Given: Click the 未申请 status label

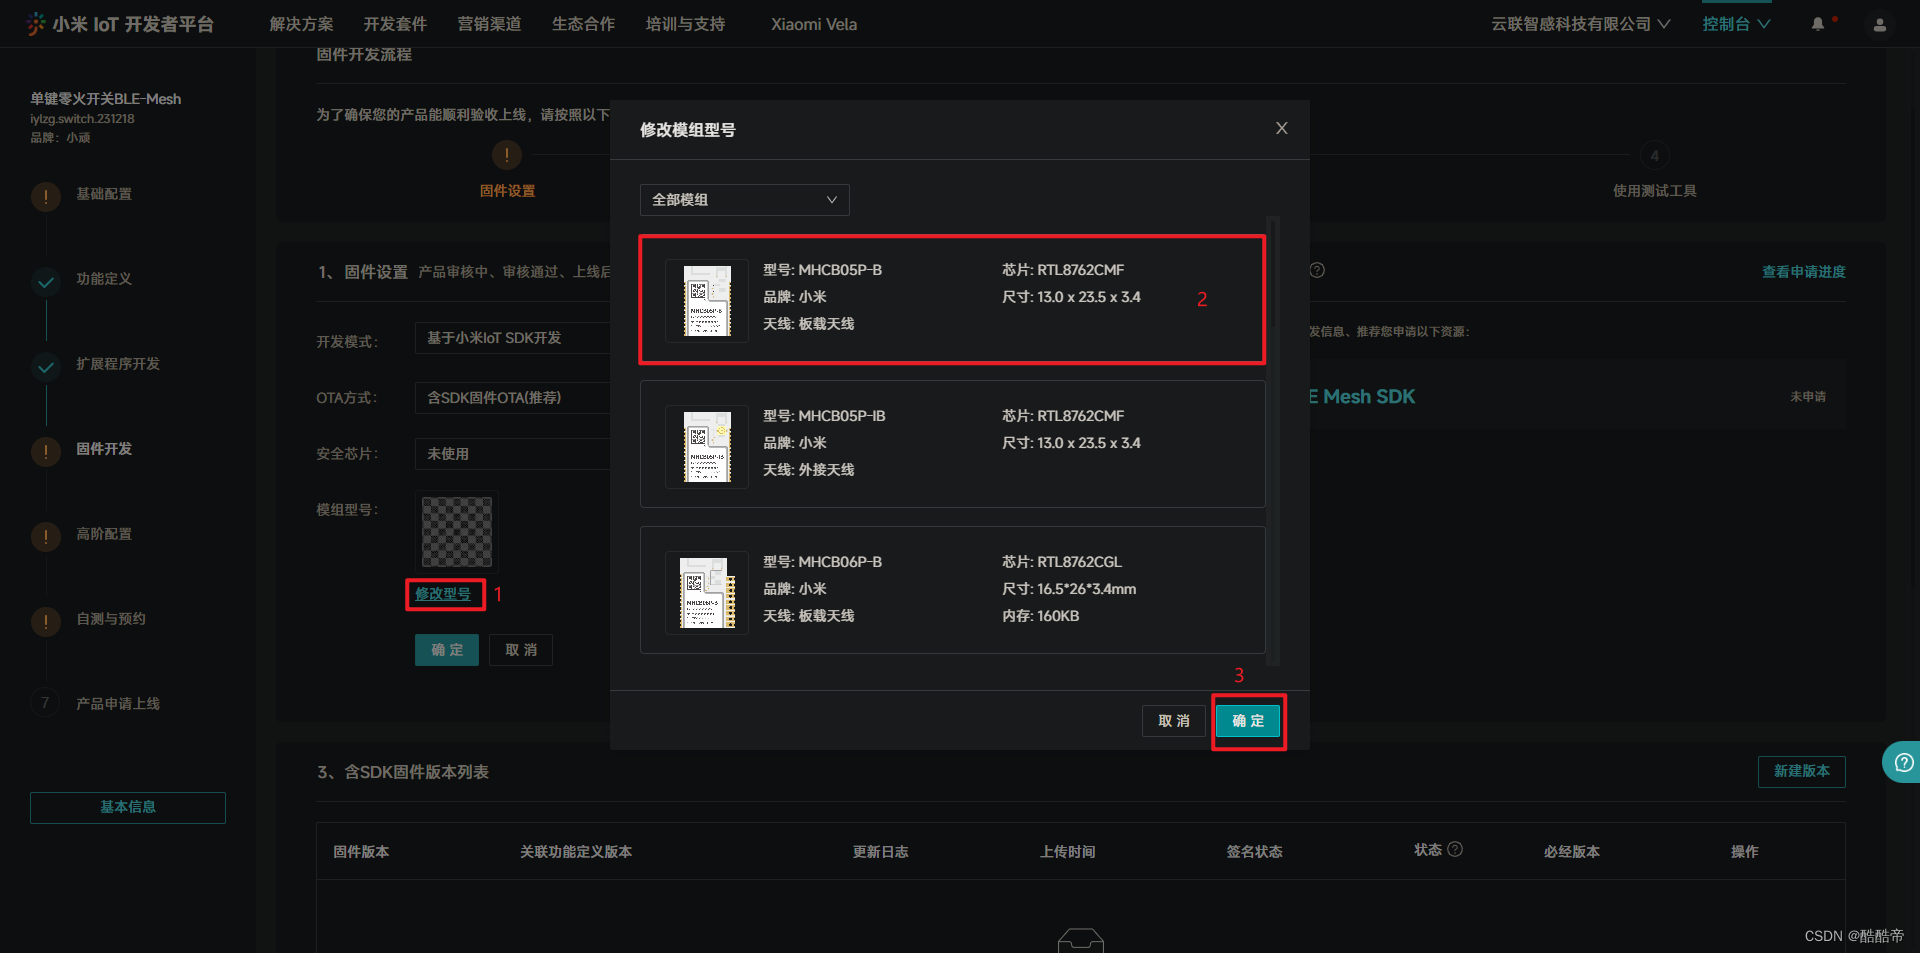Looking at the screenshot, I should (1807, 397).
